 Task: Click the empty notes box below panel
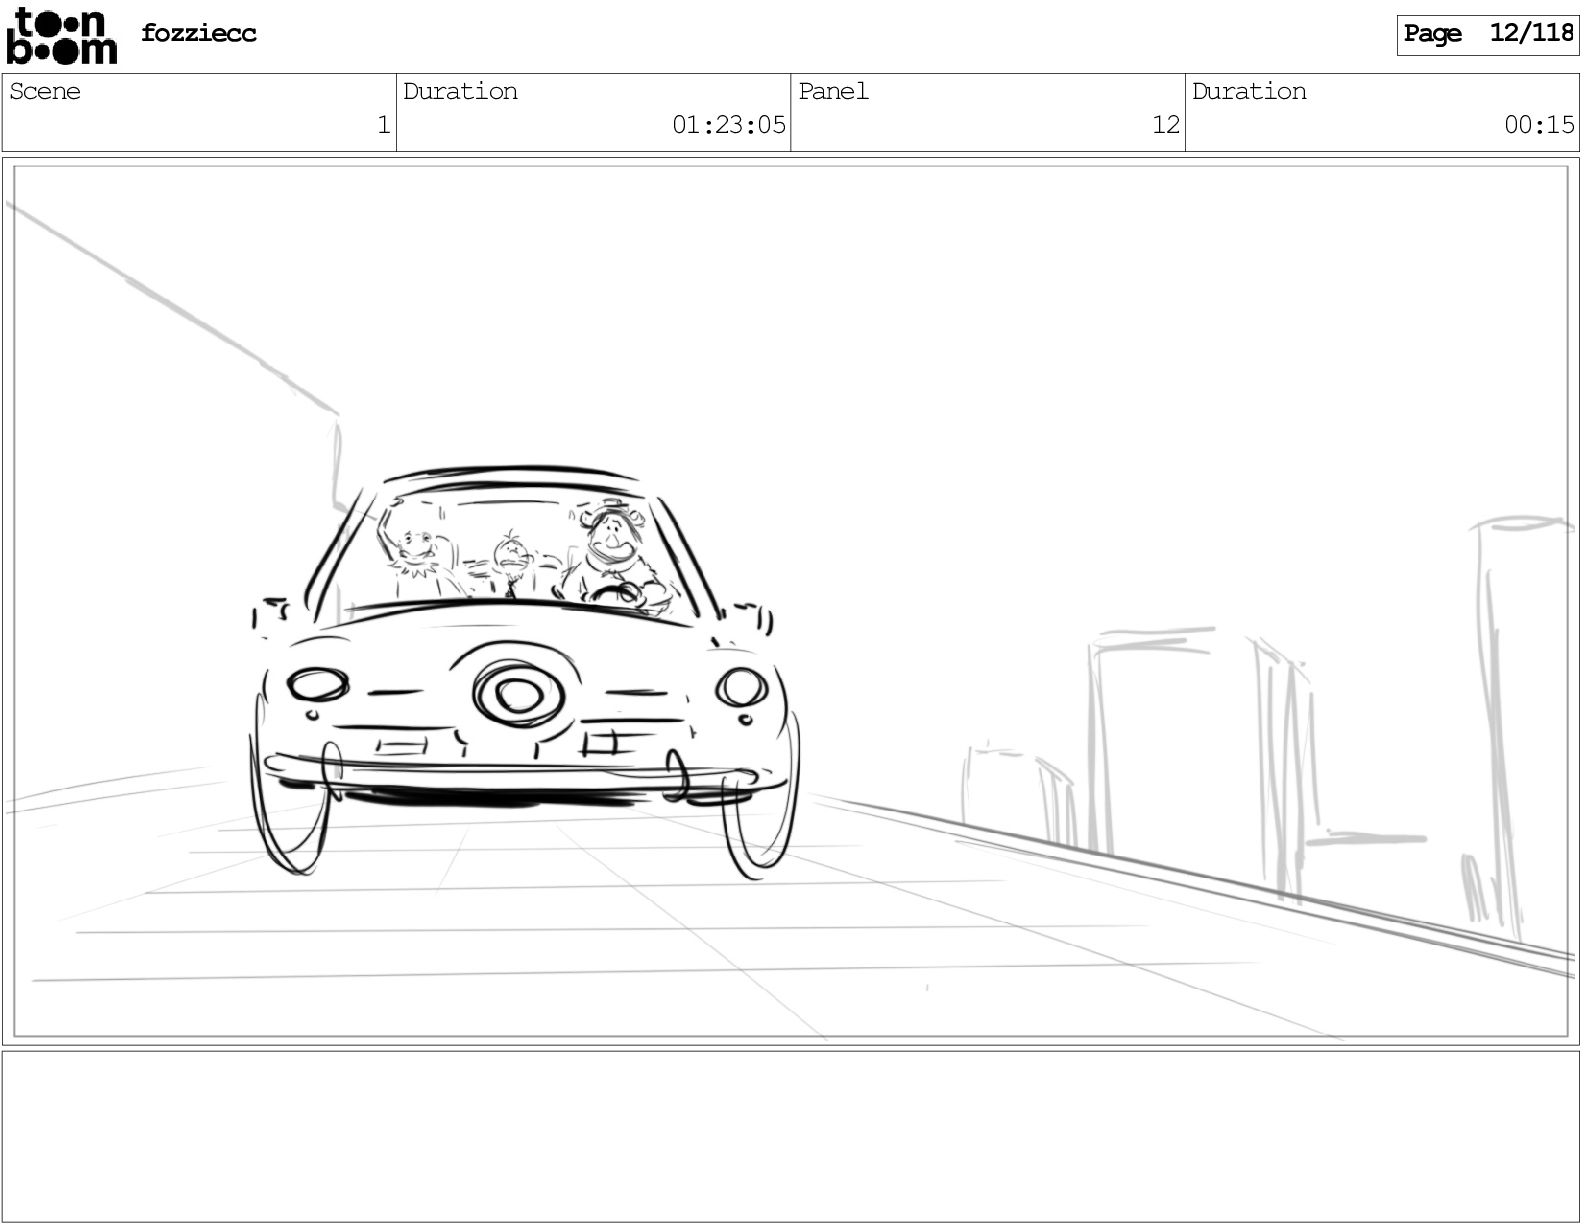[791, 1136]
